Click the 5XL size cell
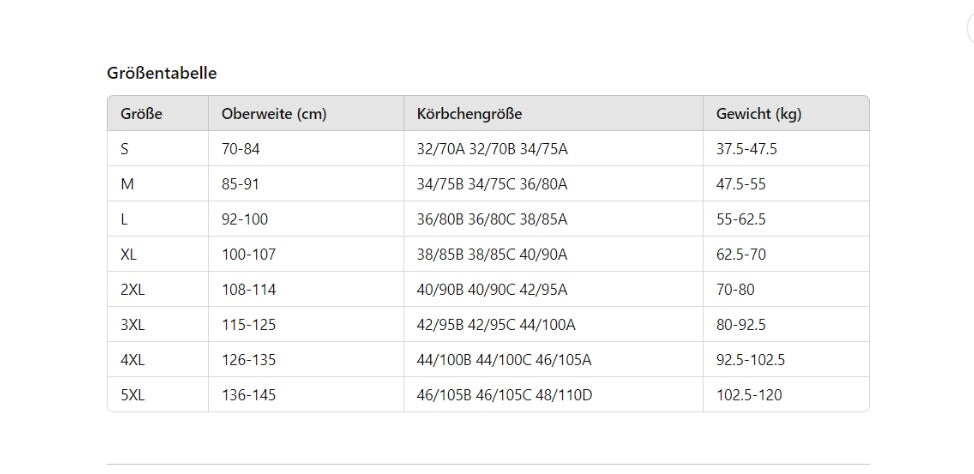Viewport: 974px width, 474px height. point(133,395)
